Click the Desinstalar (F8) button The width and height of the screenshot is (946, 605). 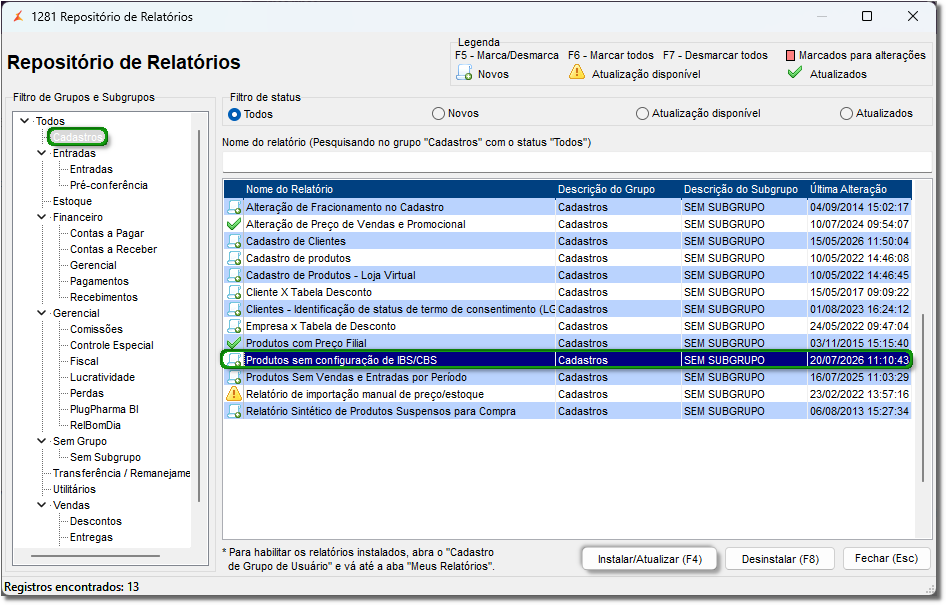coord(780,559)
